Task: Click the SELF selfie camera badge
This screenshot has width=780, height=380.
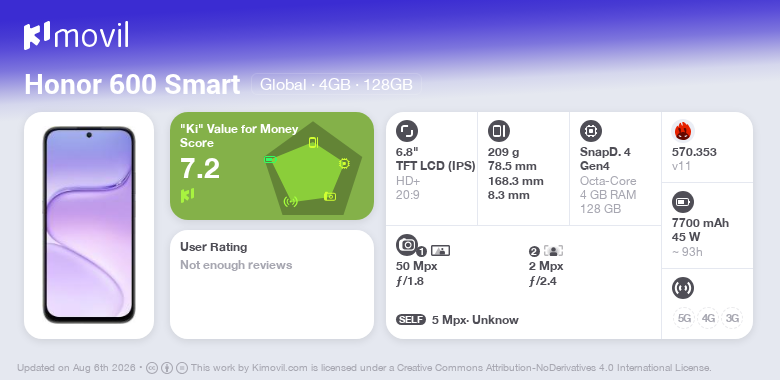Action: tap(411, 319)
